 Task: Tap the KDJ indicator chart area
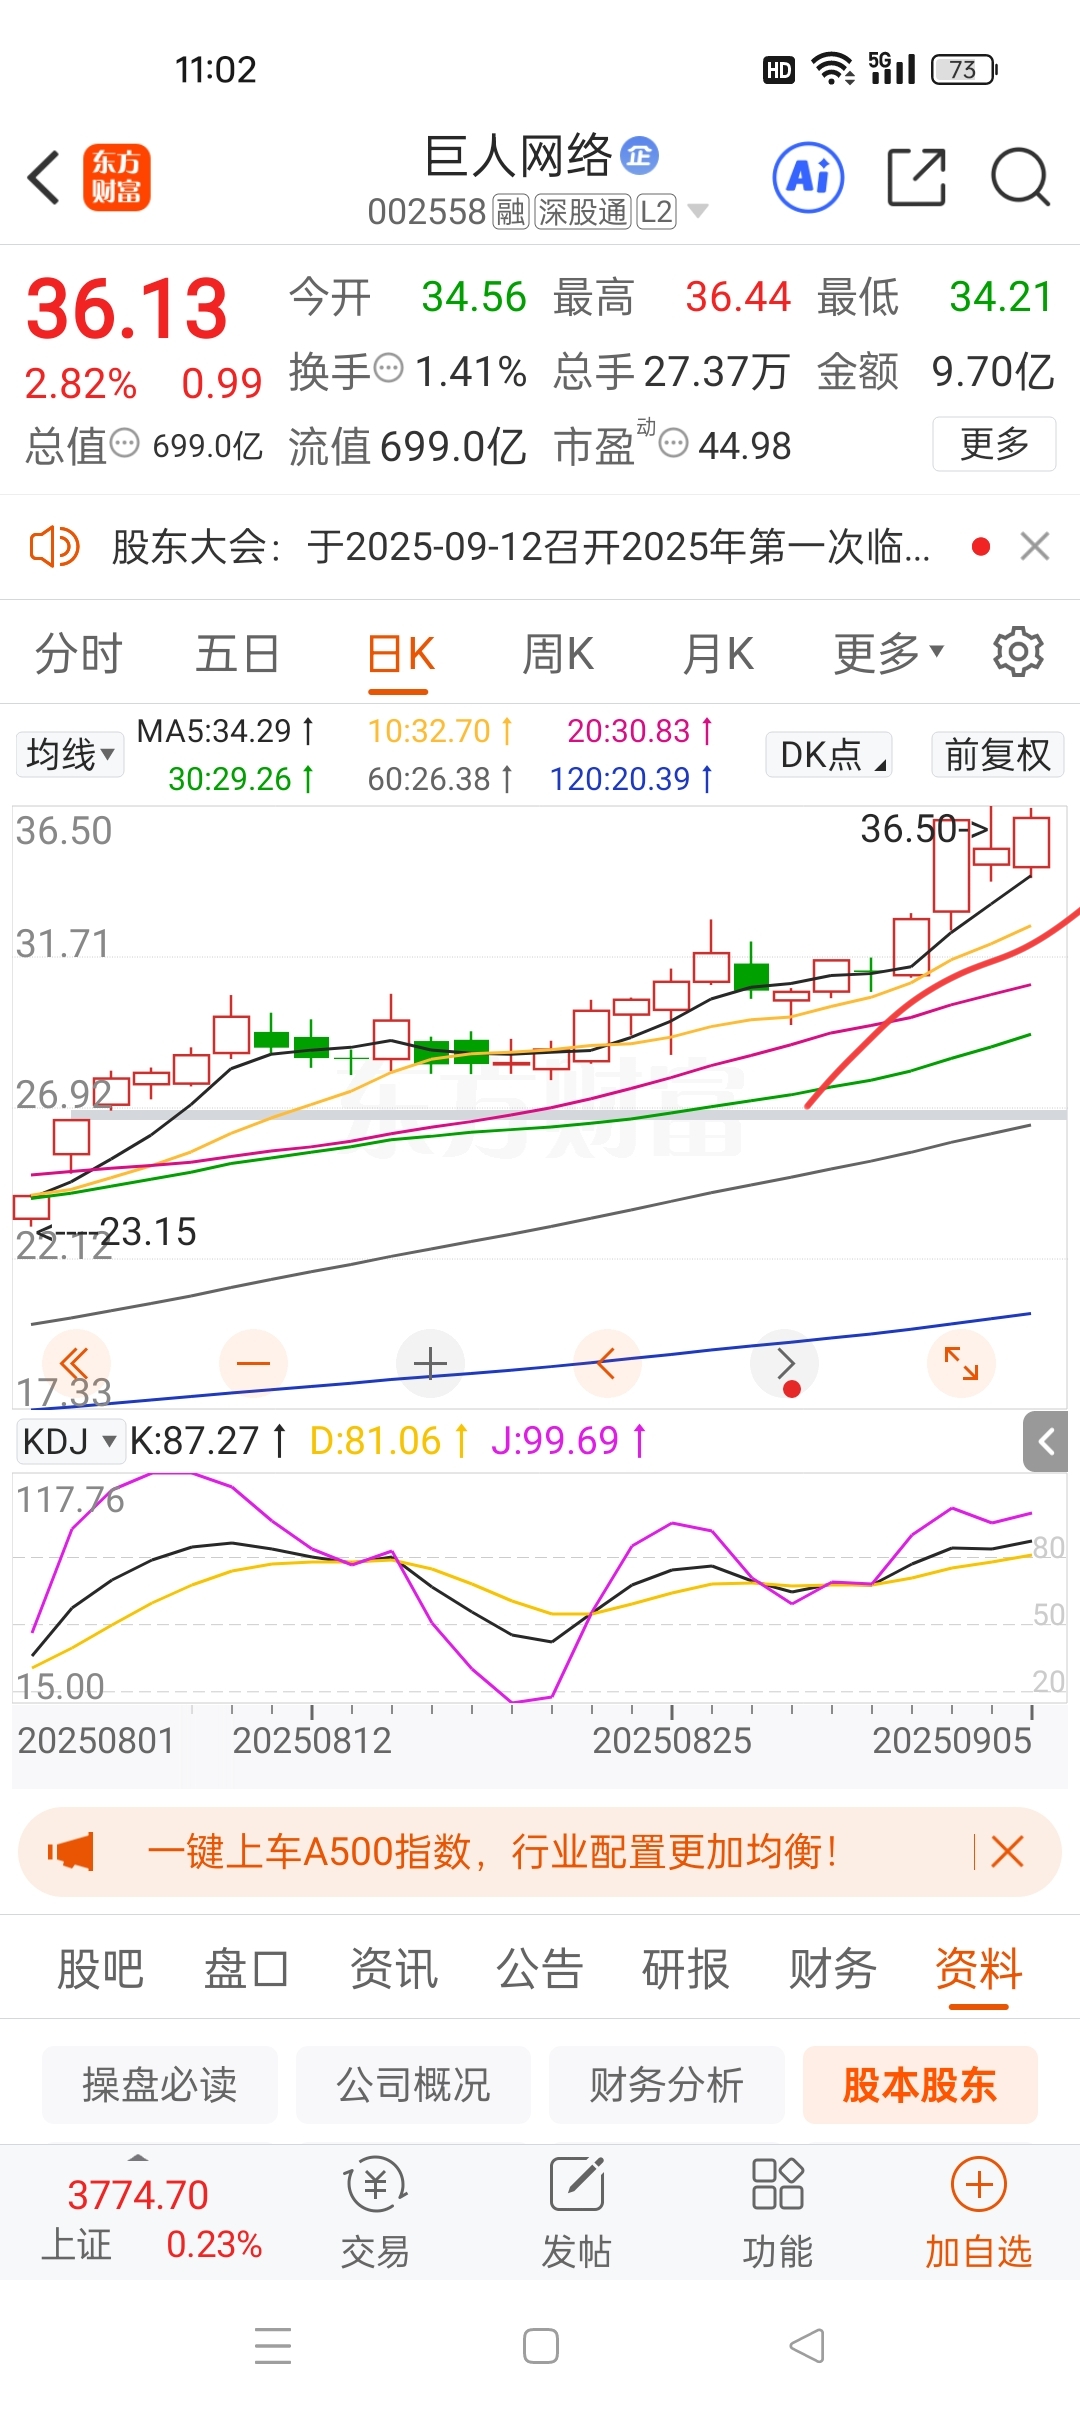[x=540, y=1588]
